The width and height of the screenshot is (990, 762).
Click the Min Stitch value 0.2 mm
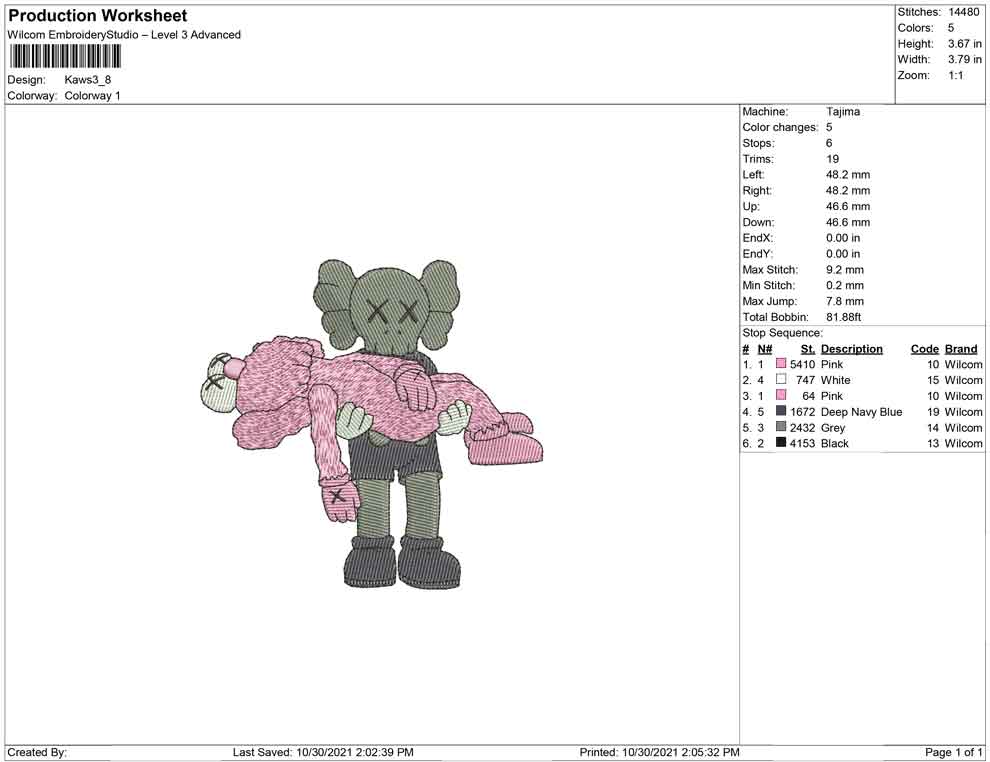click(845, 285)
